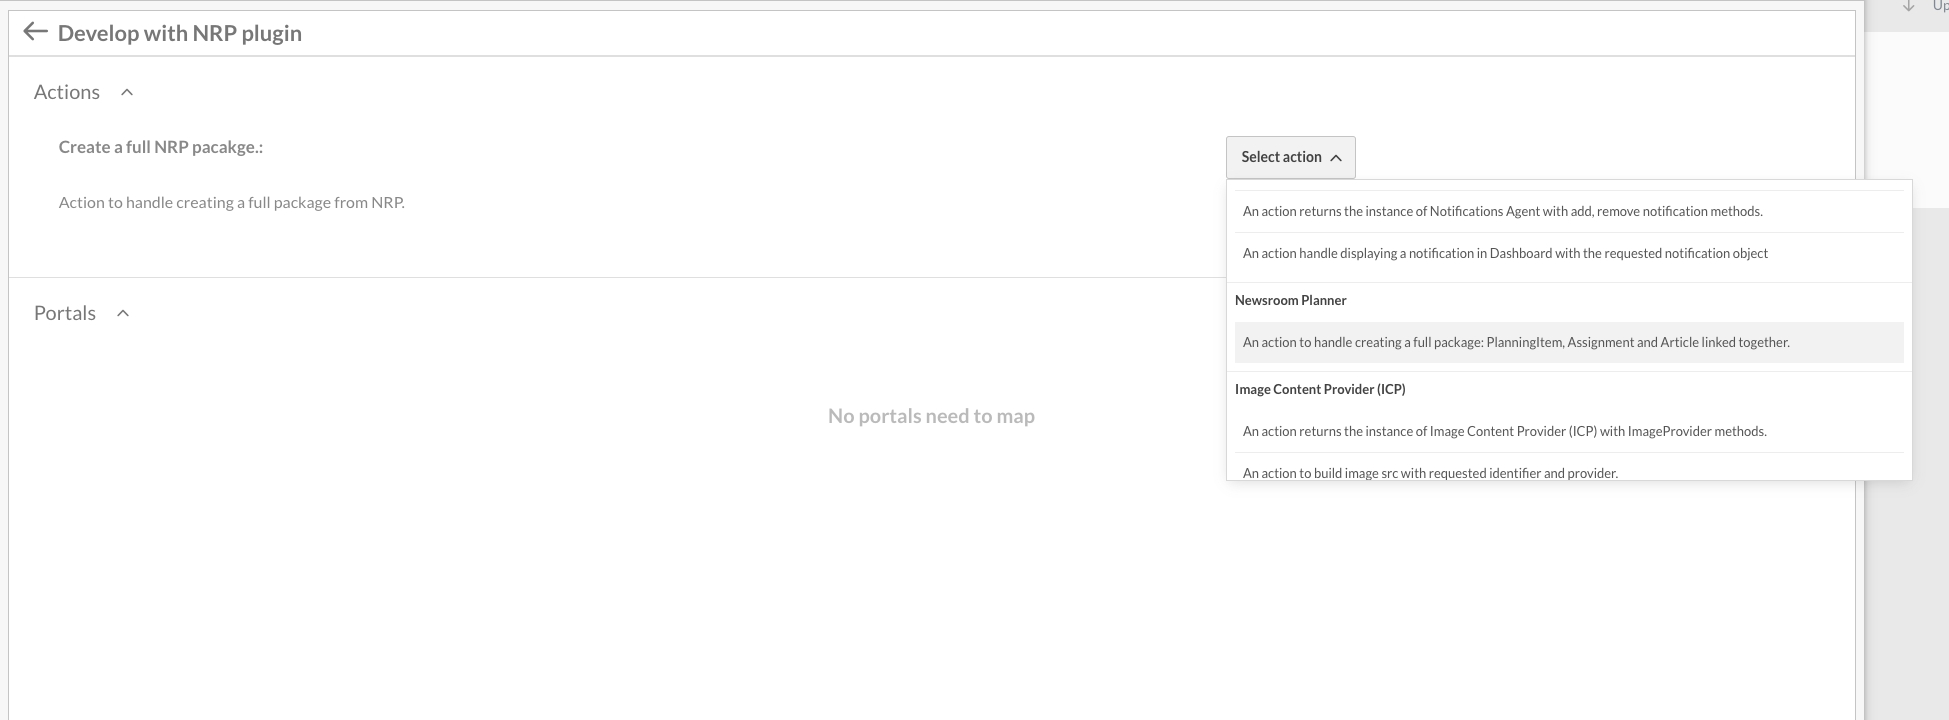Click the back arrow beside the page title

pos(35,32)
